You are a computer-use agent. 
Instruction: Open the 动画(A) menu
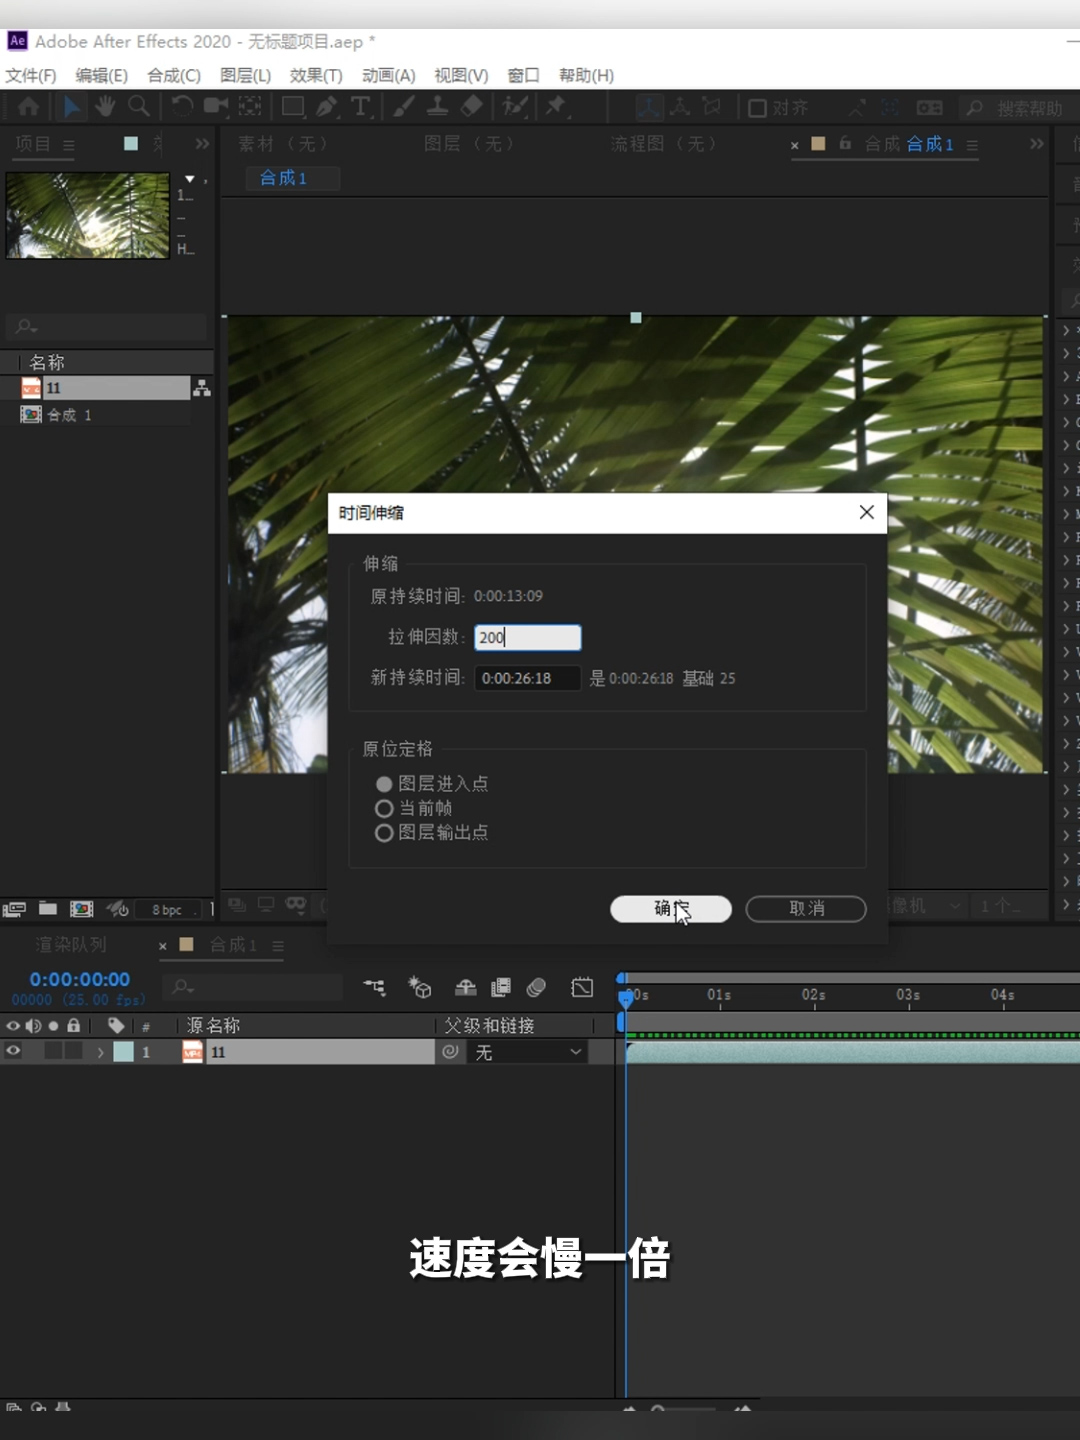pyautogui.click(x=388, y=75)
